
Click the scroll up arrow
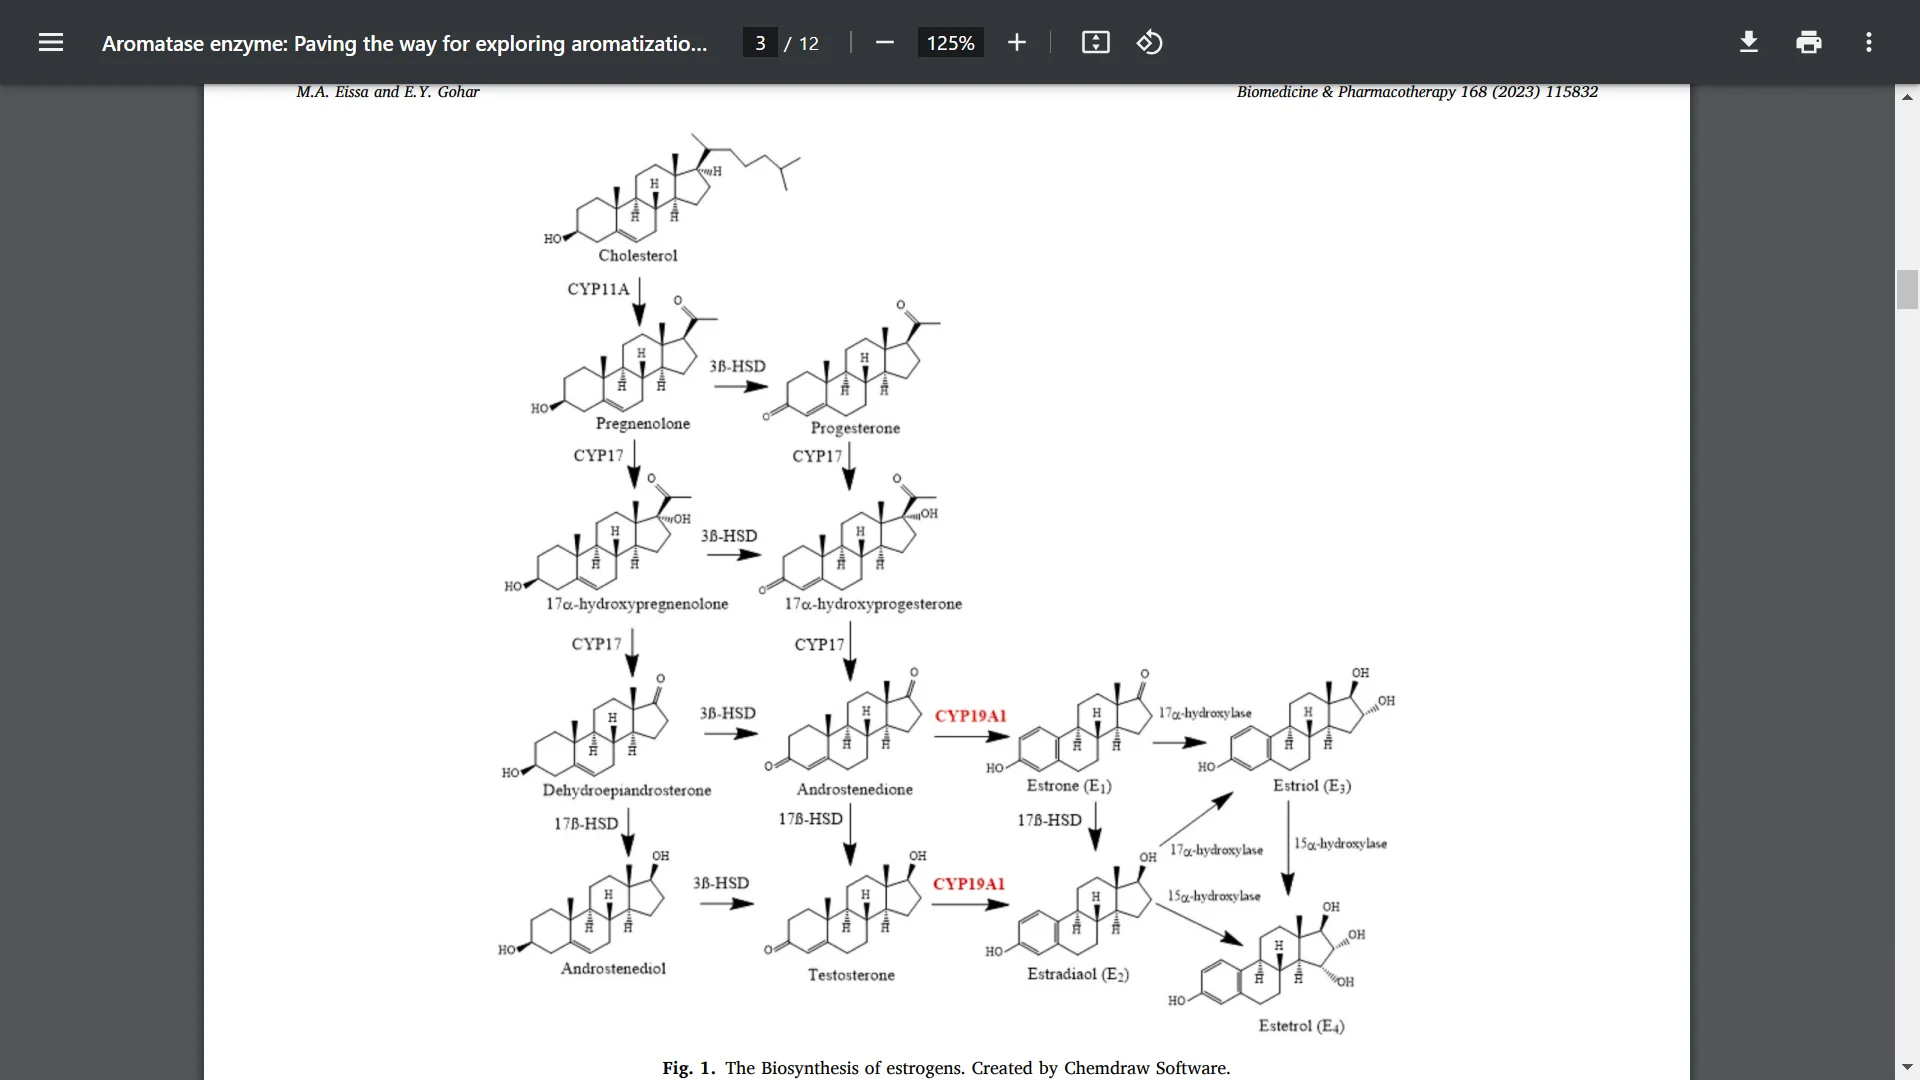click(1907, 97)
